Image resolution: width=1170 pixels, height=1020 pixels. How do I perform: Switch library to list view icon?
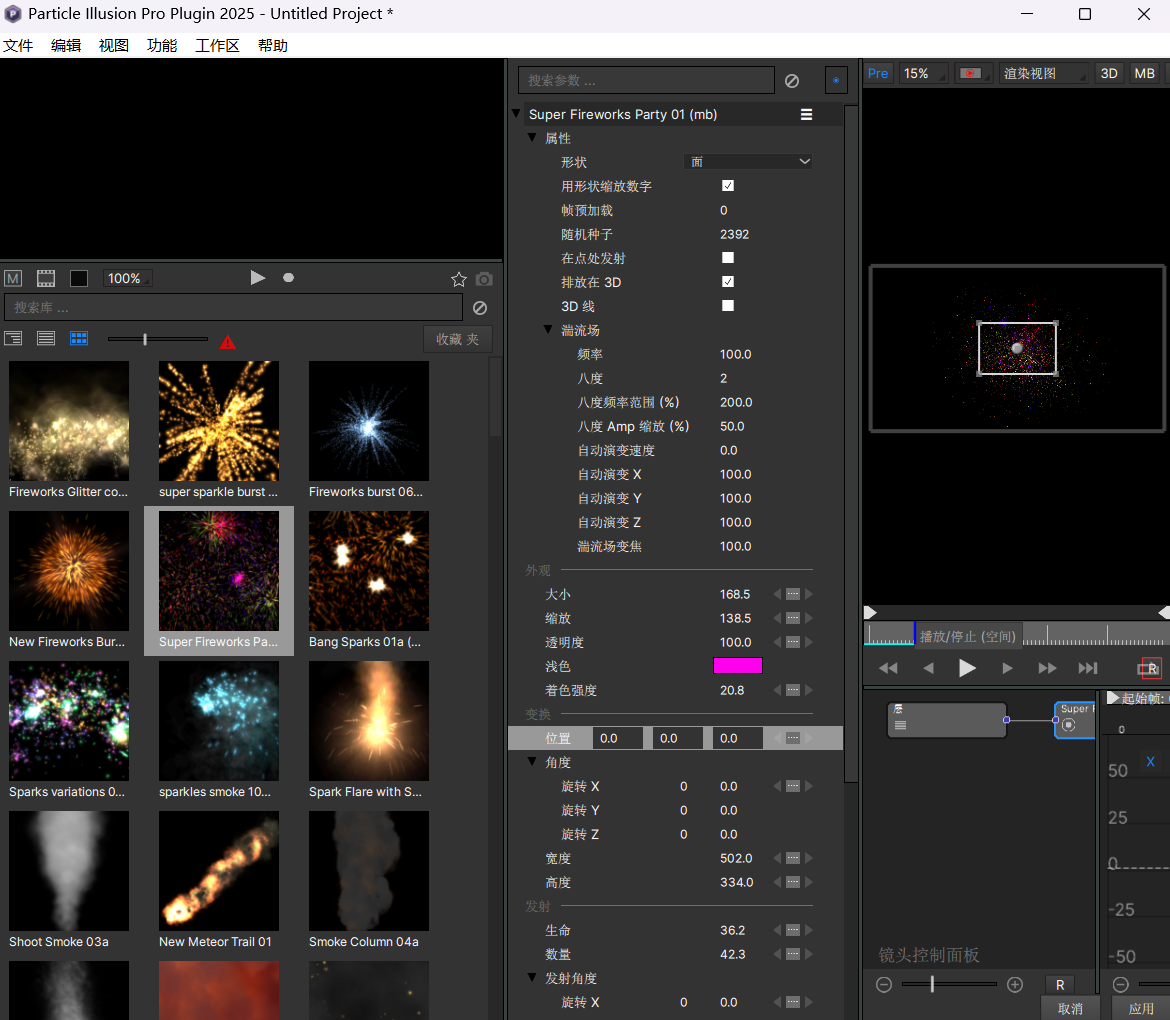(45, 339)
